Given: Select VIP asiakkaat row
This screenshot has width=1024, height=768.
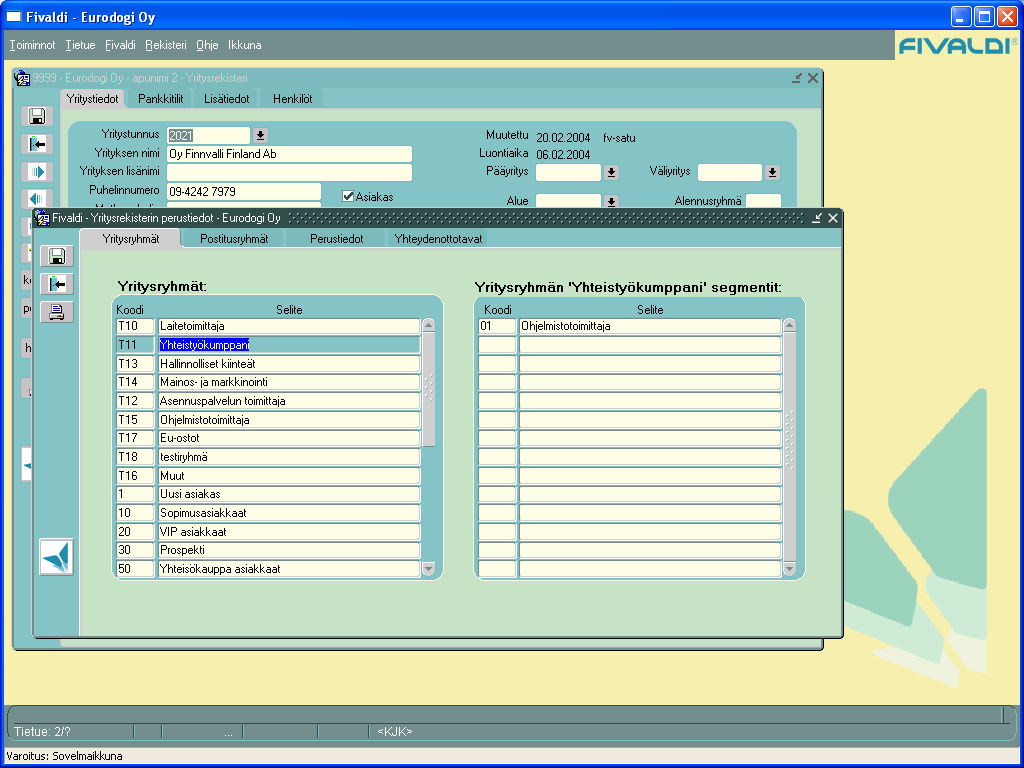Looking at the screenshot, I should point(289,532).
